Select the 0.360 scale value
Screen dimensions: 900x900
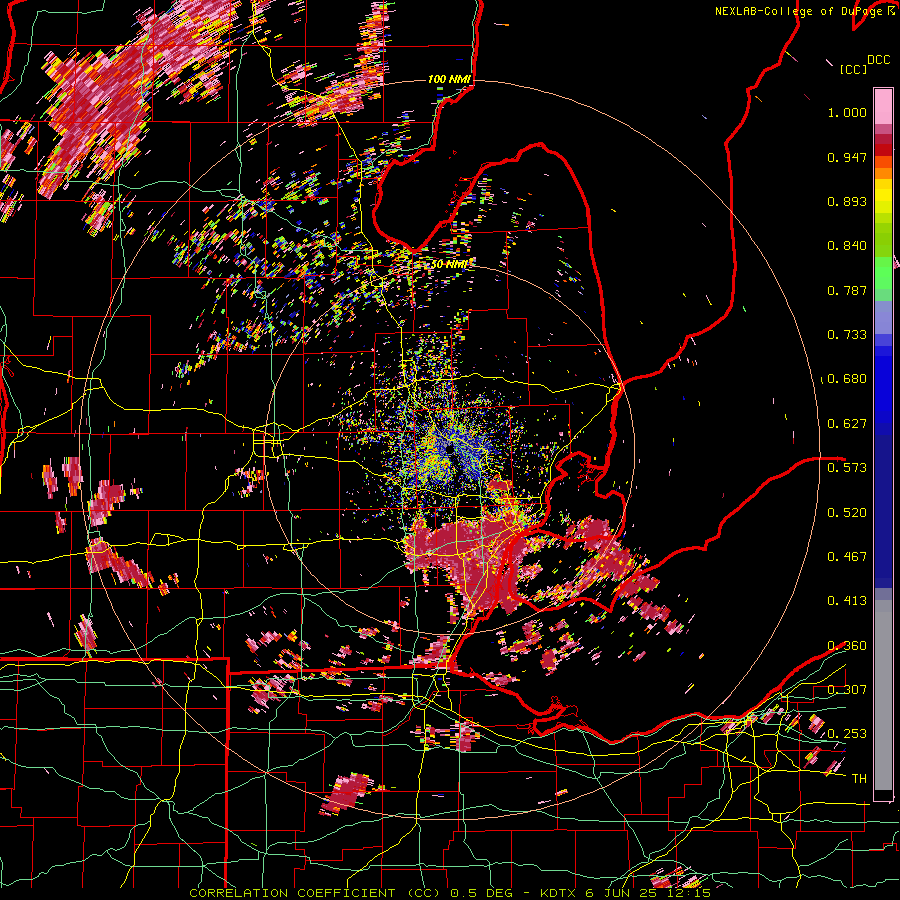pos(847,645)
